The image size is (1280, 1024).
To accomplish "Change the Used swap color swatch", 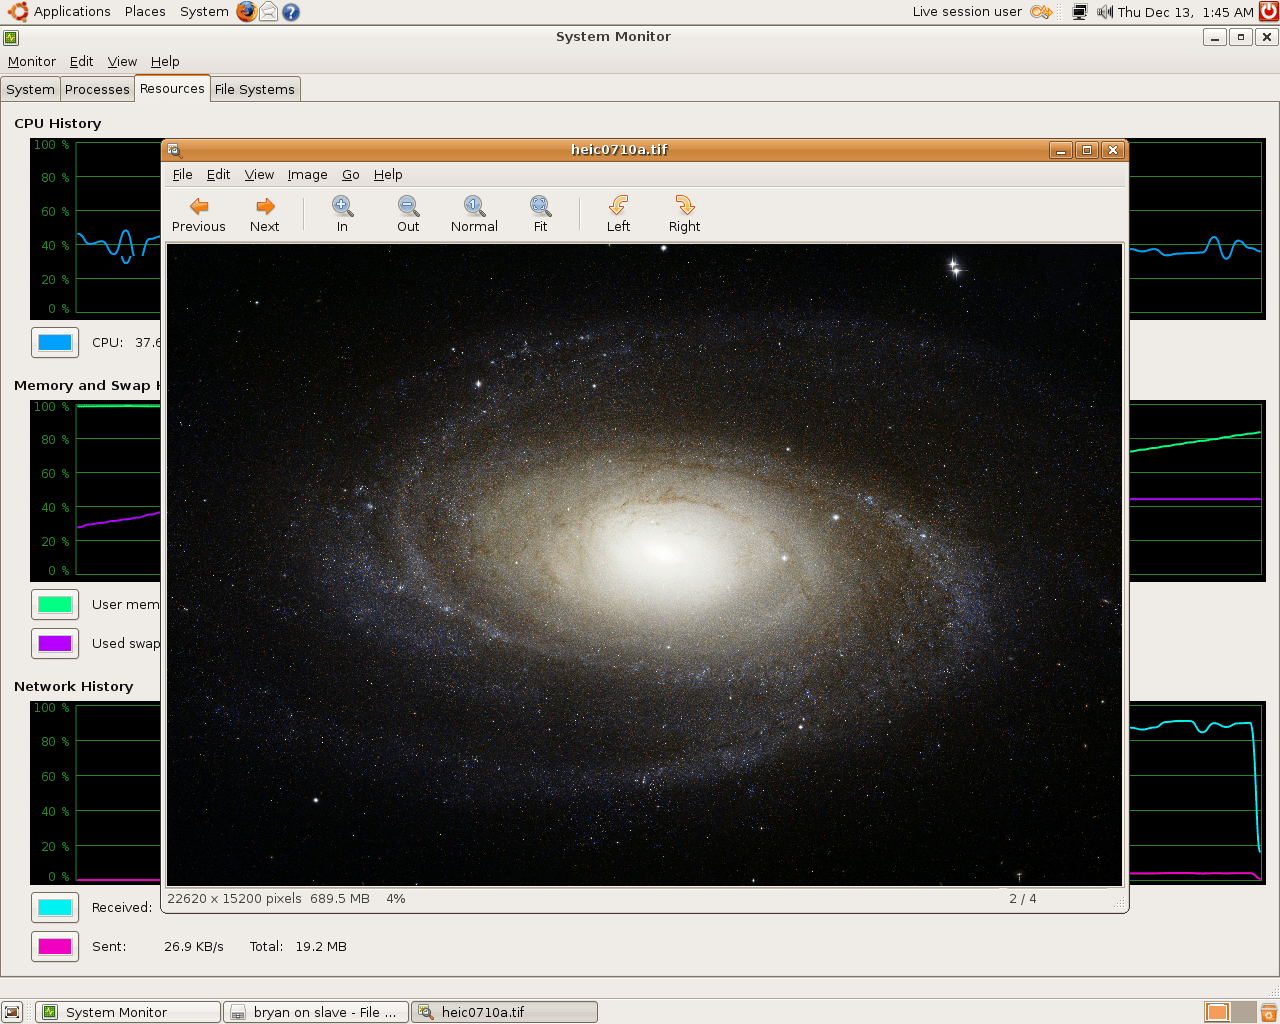I will pos(55,643).
